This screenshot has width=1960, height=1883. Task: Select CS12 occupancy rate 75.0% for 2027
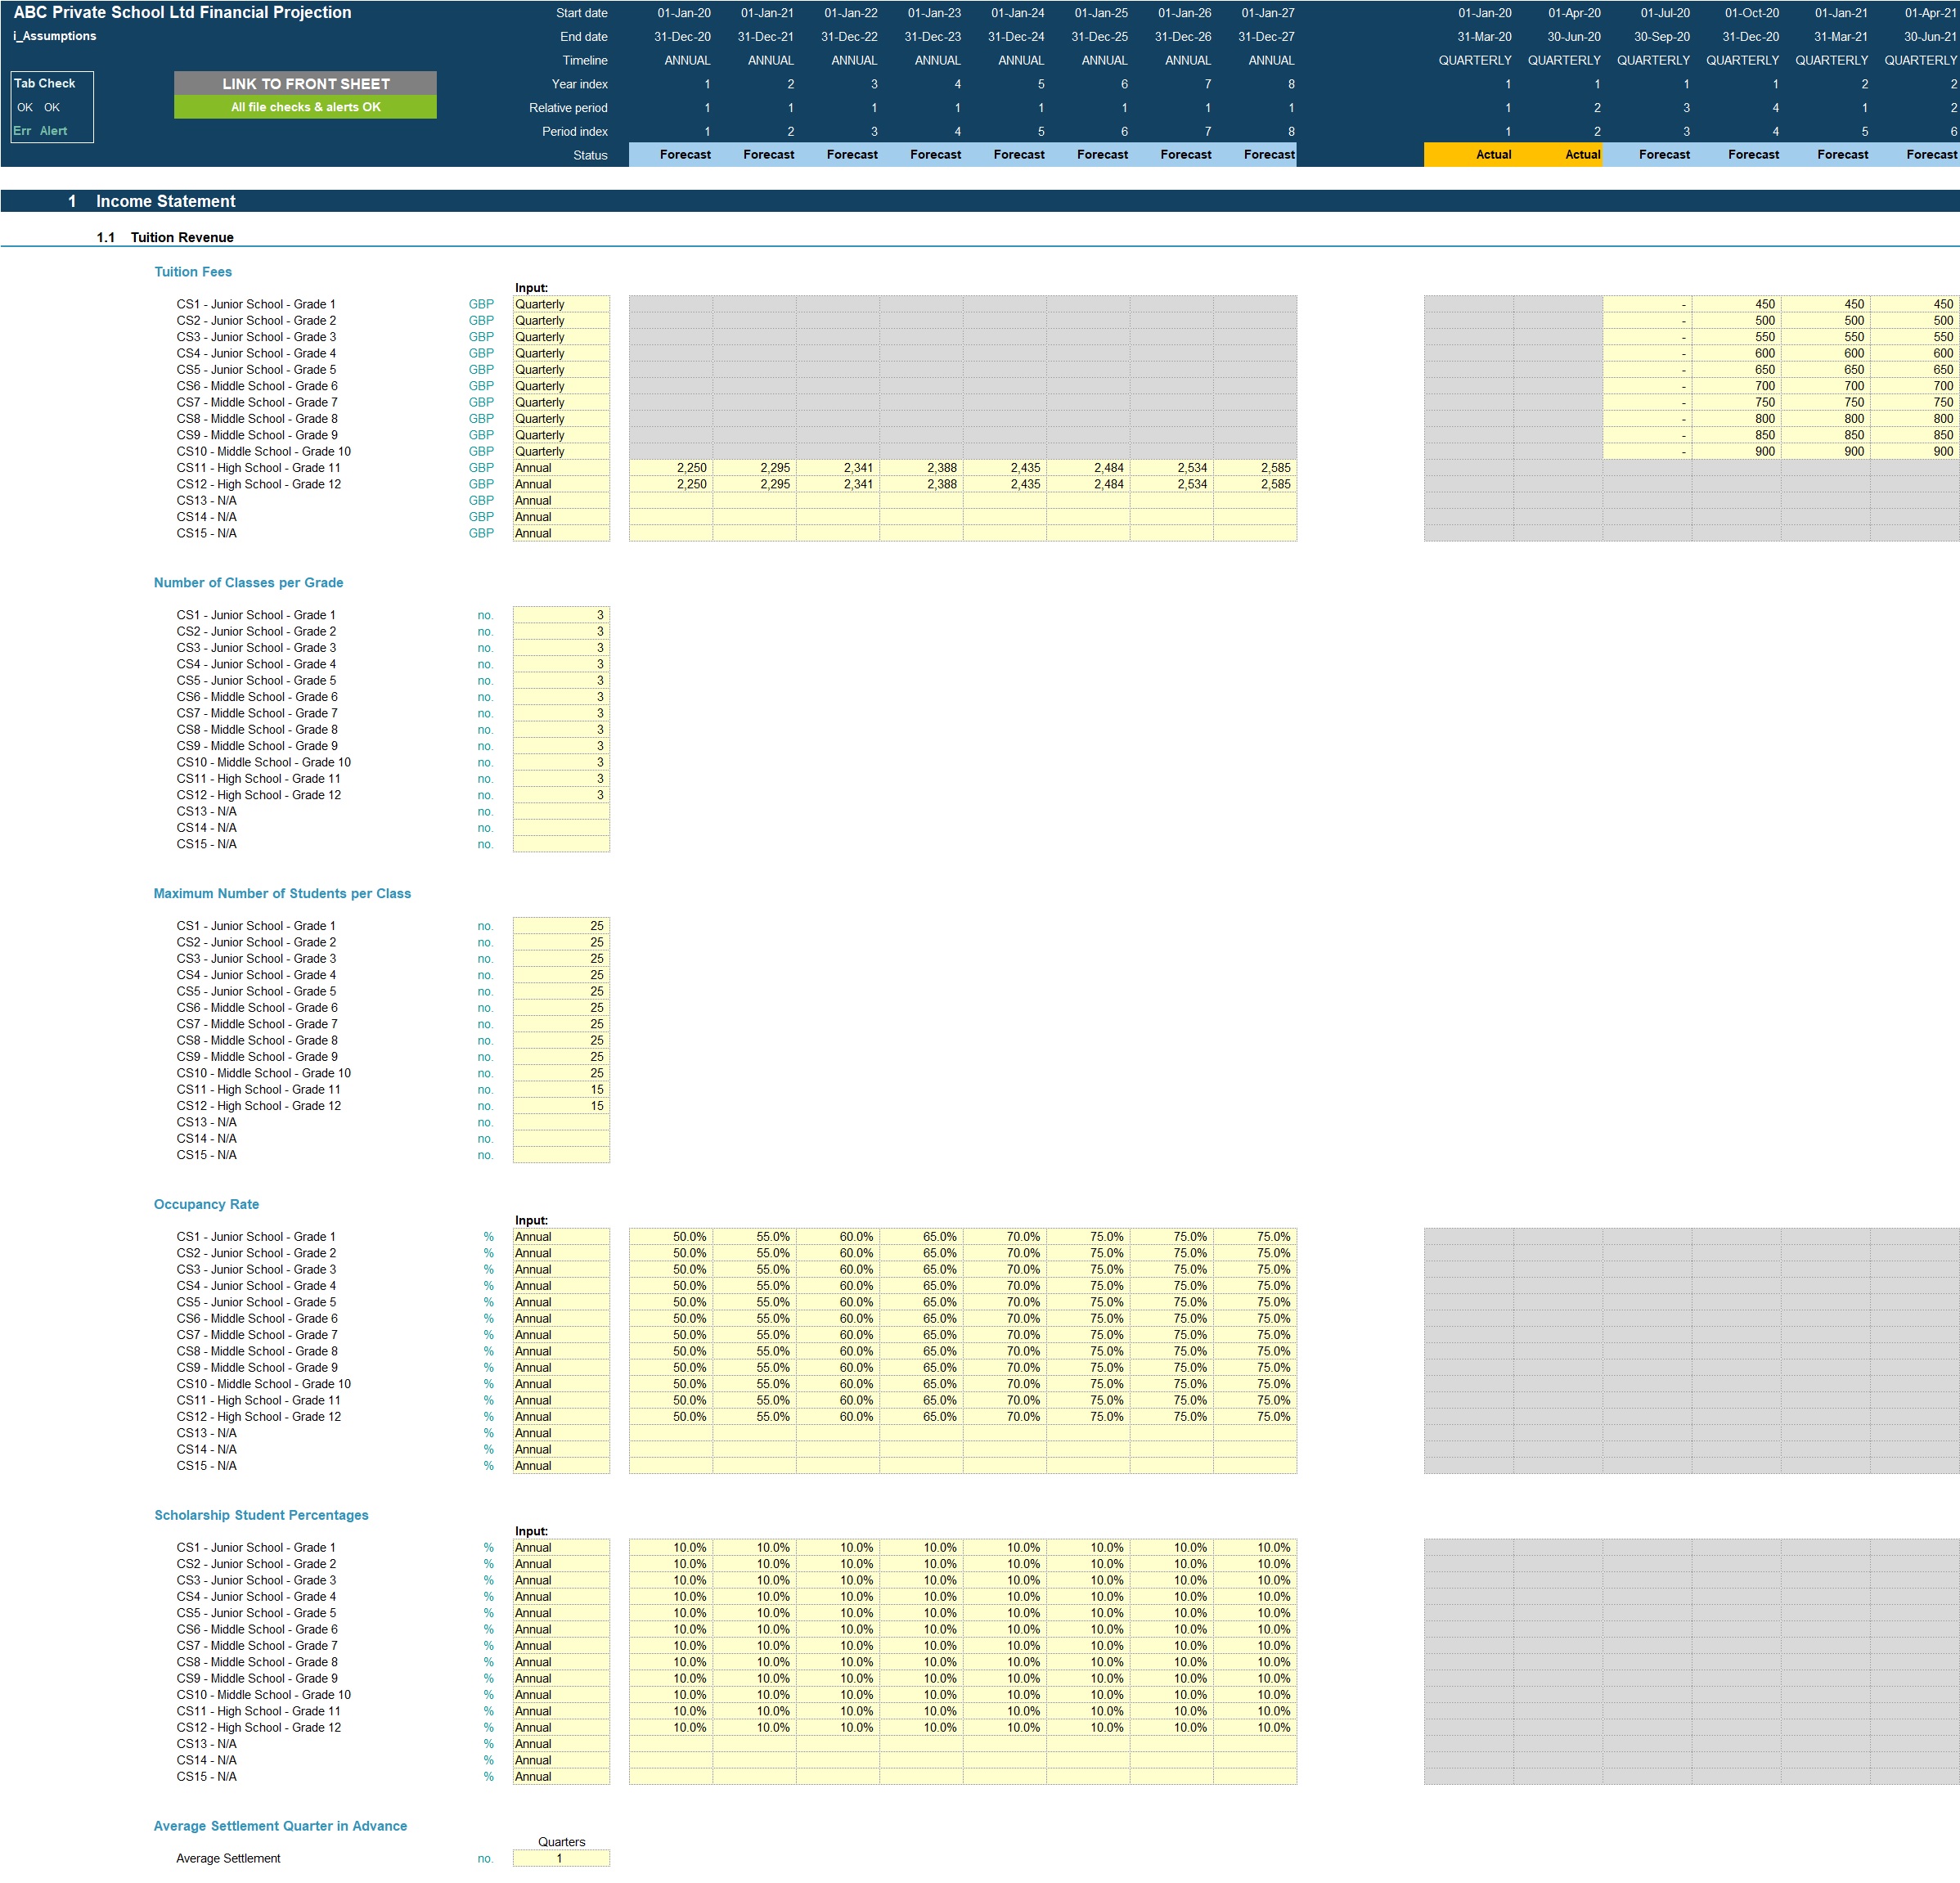pyautogui.click(x=1255, y=1417)
